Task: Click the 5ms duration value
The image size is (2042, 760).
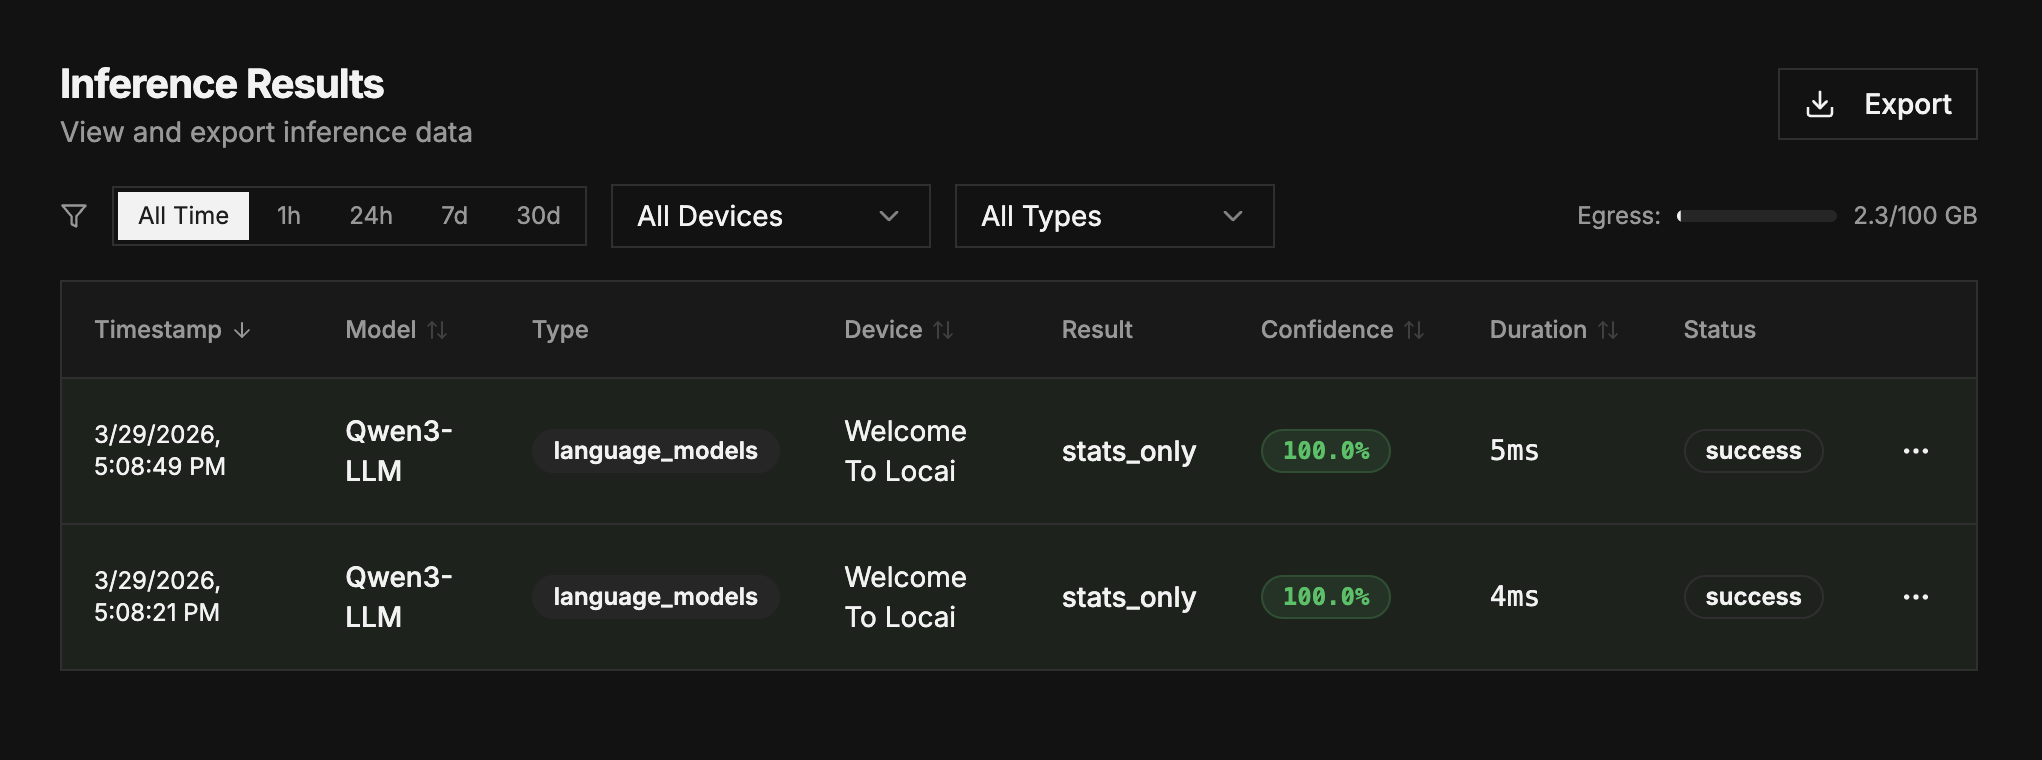Action: pyautogui.click(x=1514, y=451)
